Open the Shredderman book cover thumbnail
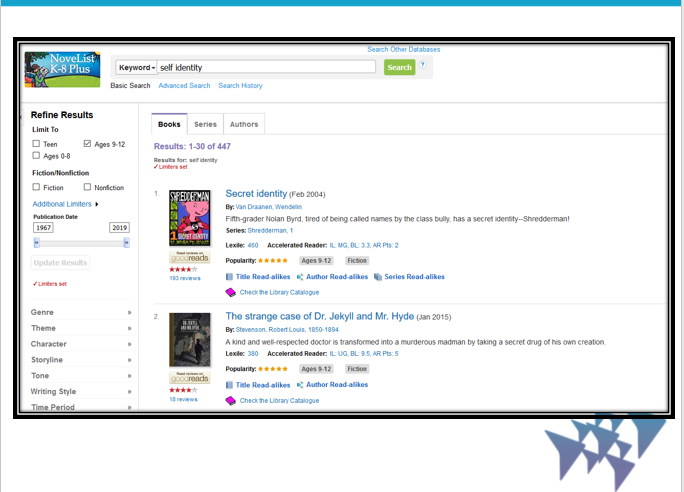 click(190, 218)
